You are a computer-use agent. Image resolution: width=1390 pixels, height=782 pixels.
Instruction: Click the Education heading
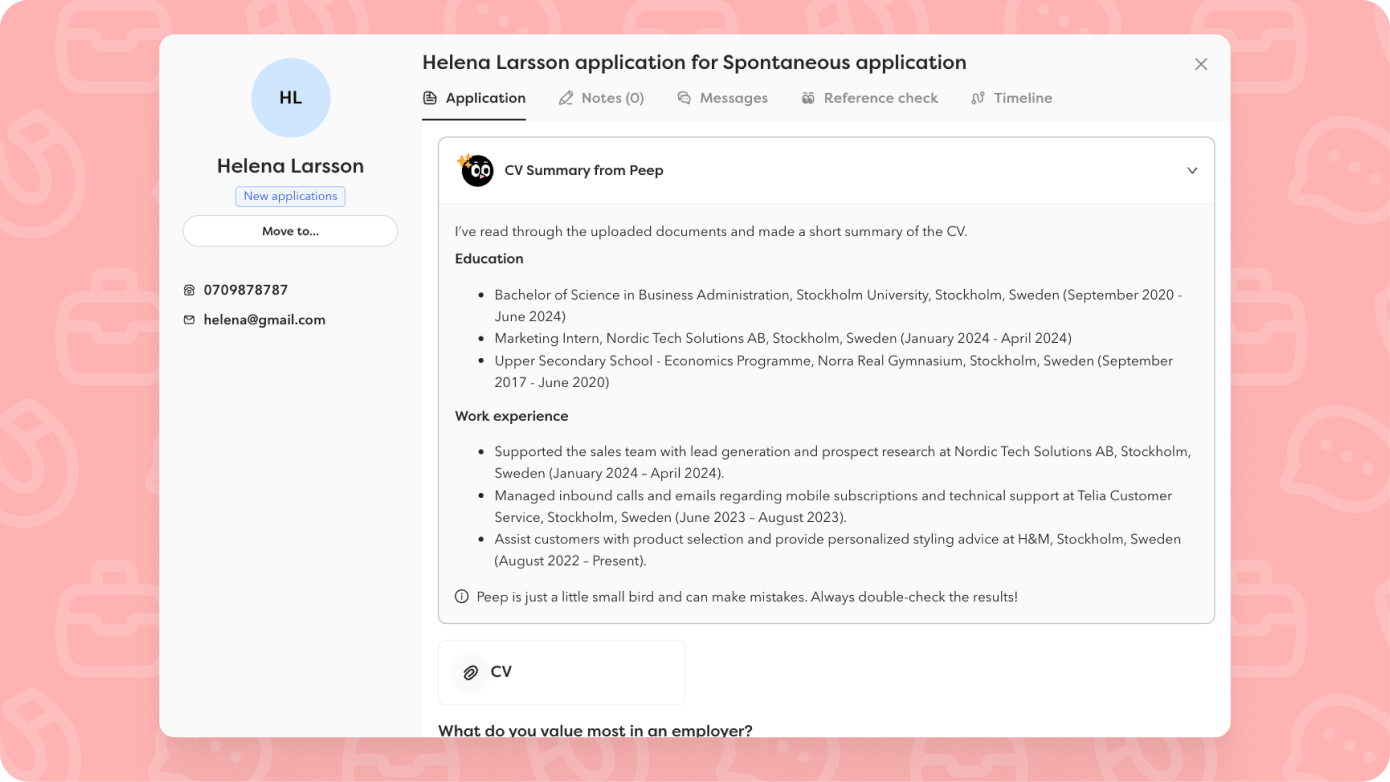[x=489, y=259]
